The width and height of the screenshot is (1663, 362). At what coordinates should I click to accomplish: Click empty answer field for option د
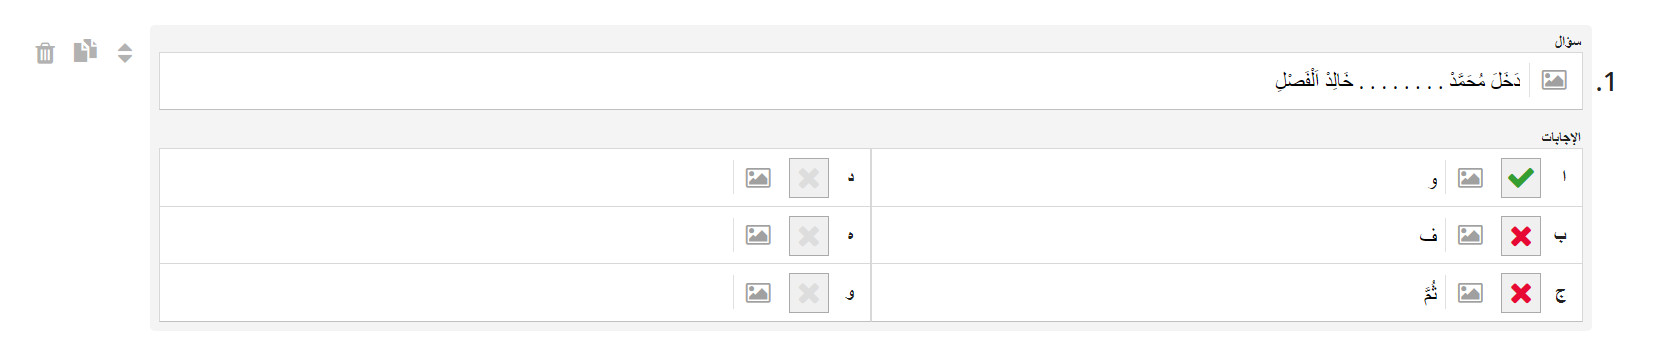447,178
